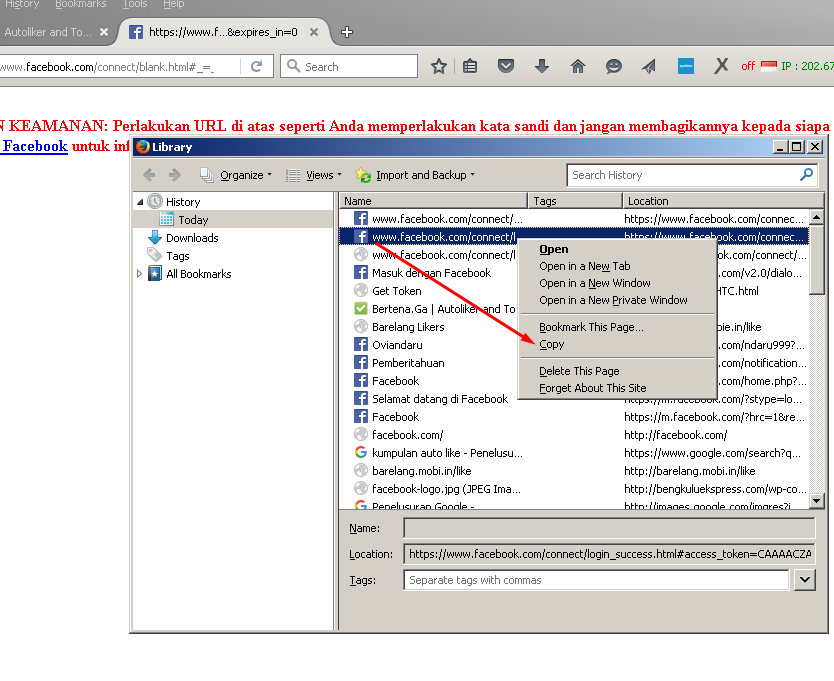Sort by the Location column header
Screen dimensions: 834x681
tap(723, 201)
